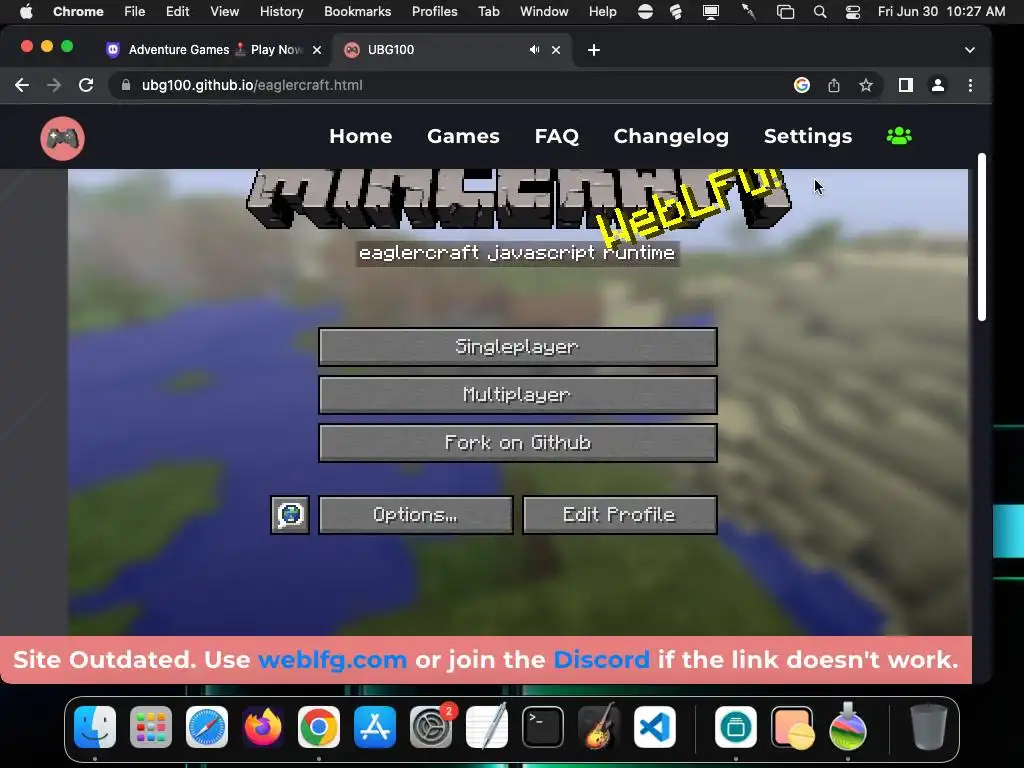This screenshot has width=1024, height=768.
Task: Open TextEdit from the dock
Action: point(487,727)
